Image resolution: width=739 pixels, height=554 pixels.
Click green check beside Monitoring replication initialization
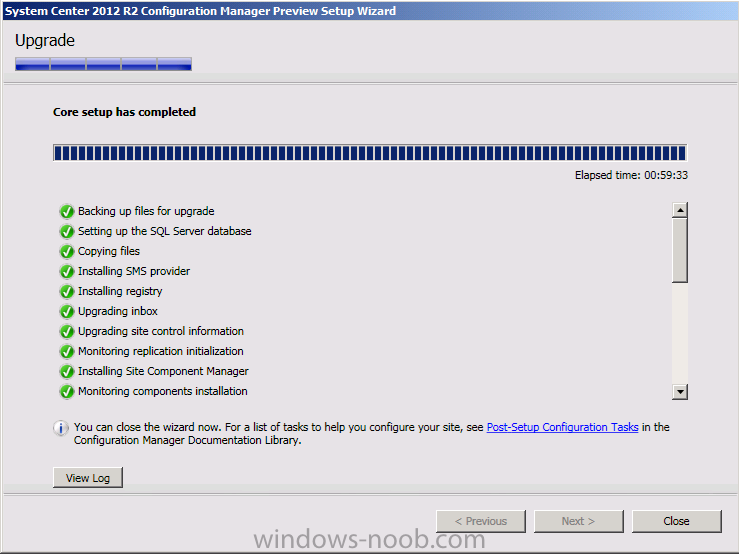[67, 352]
